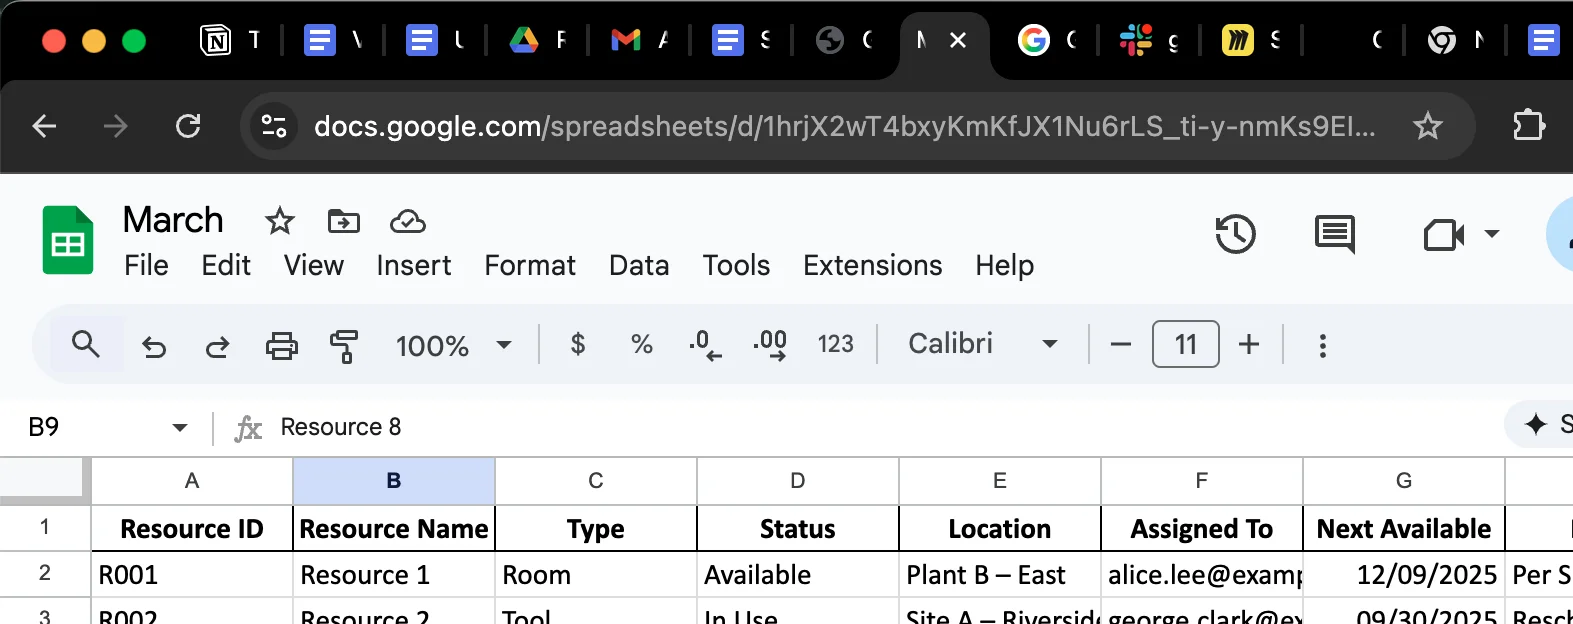Image resolution: width=1573 pixels, height=624 pixels.
Task: Select column B header
Action: pyautogui.click(x=394, y=481)
